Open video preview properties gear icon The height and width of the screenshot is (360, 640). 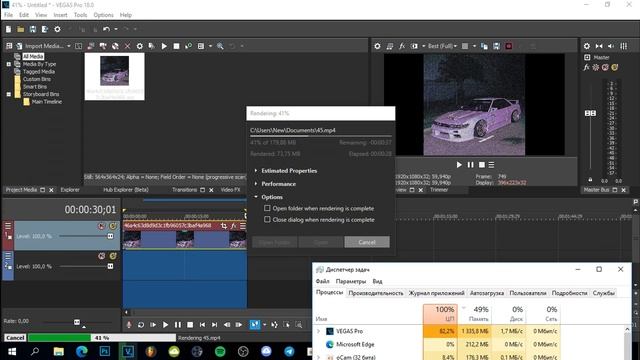[378, 46]
